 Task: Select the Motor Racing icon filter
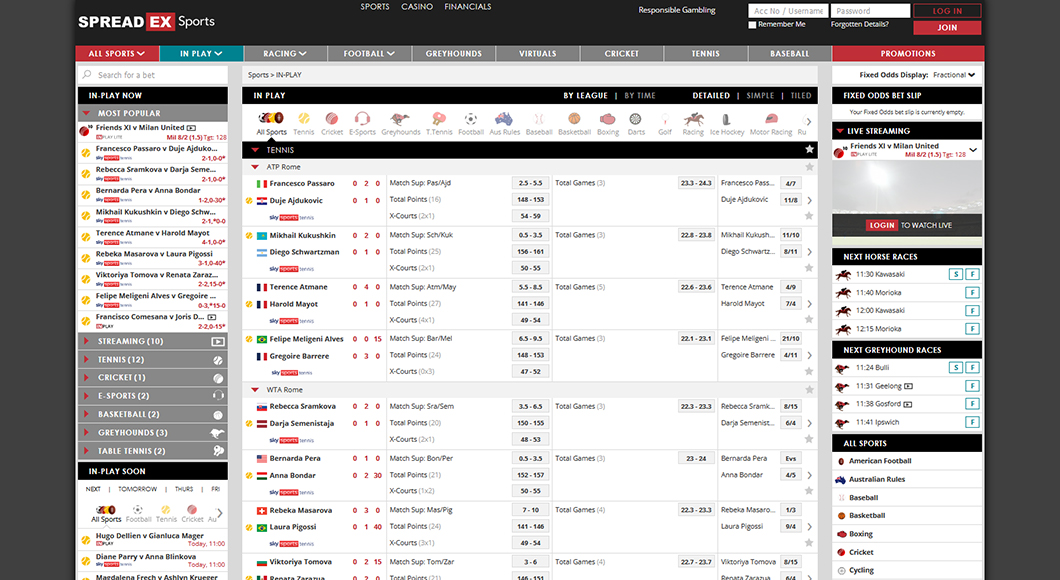point(771,123)
